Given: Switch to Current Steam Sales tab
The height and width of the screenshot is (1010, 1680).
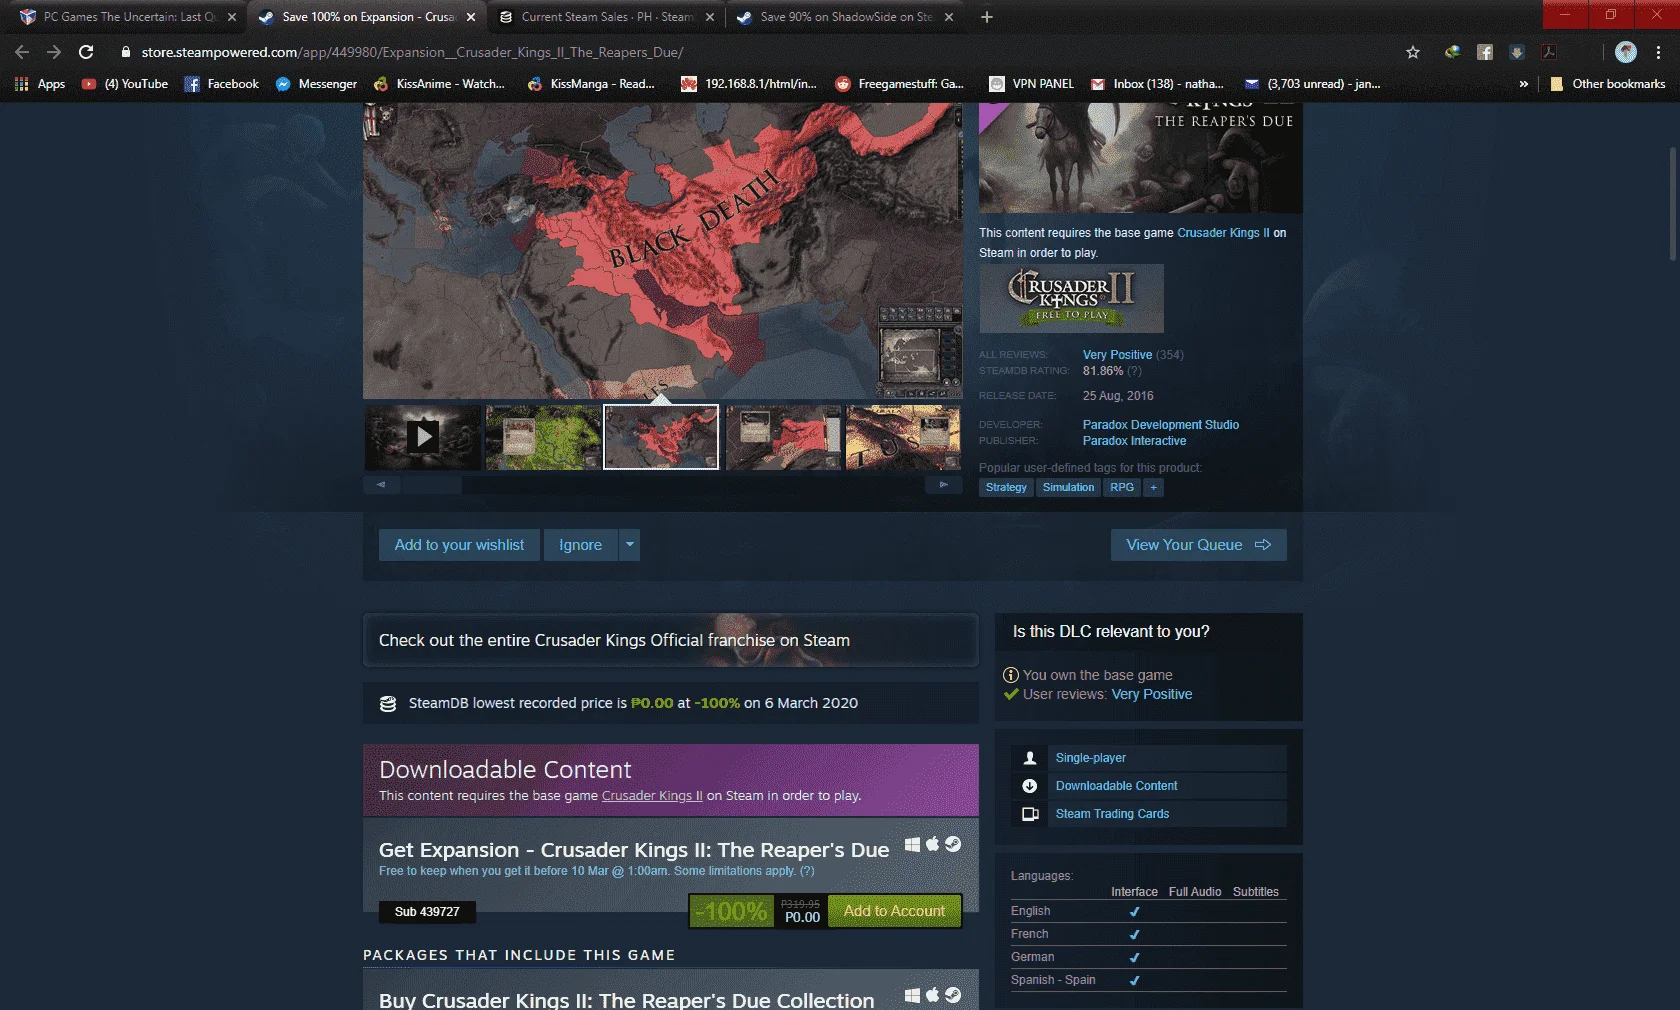Looking at the screenshot, I should pyautogui.click(x=607, y=17).
